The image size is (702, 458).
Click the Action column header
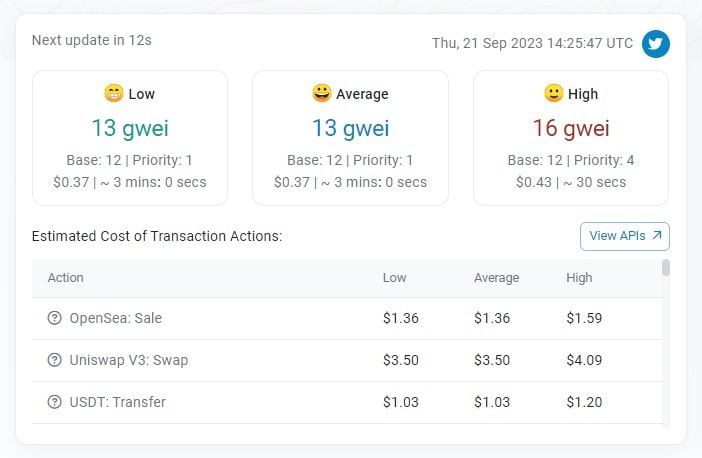click(66, 277)
